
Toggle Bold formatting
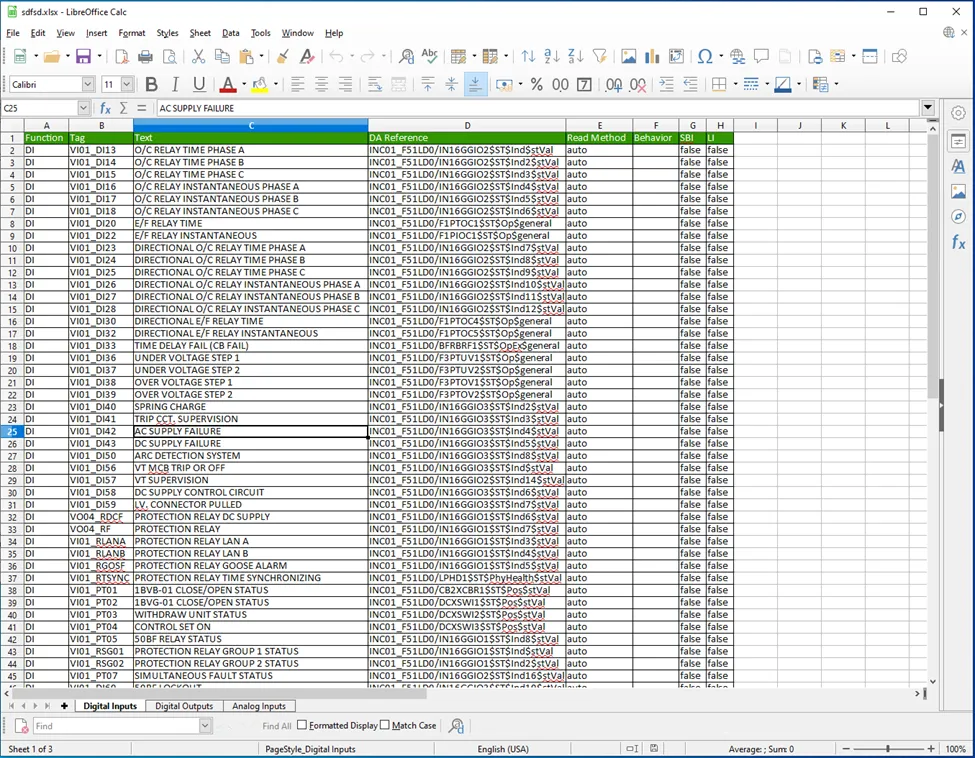pyautogui.click(x=151, y=85)
